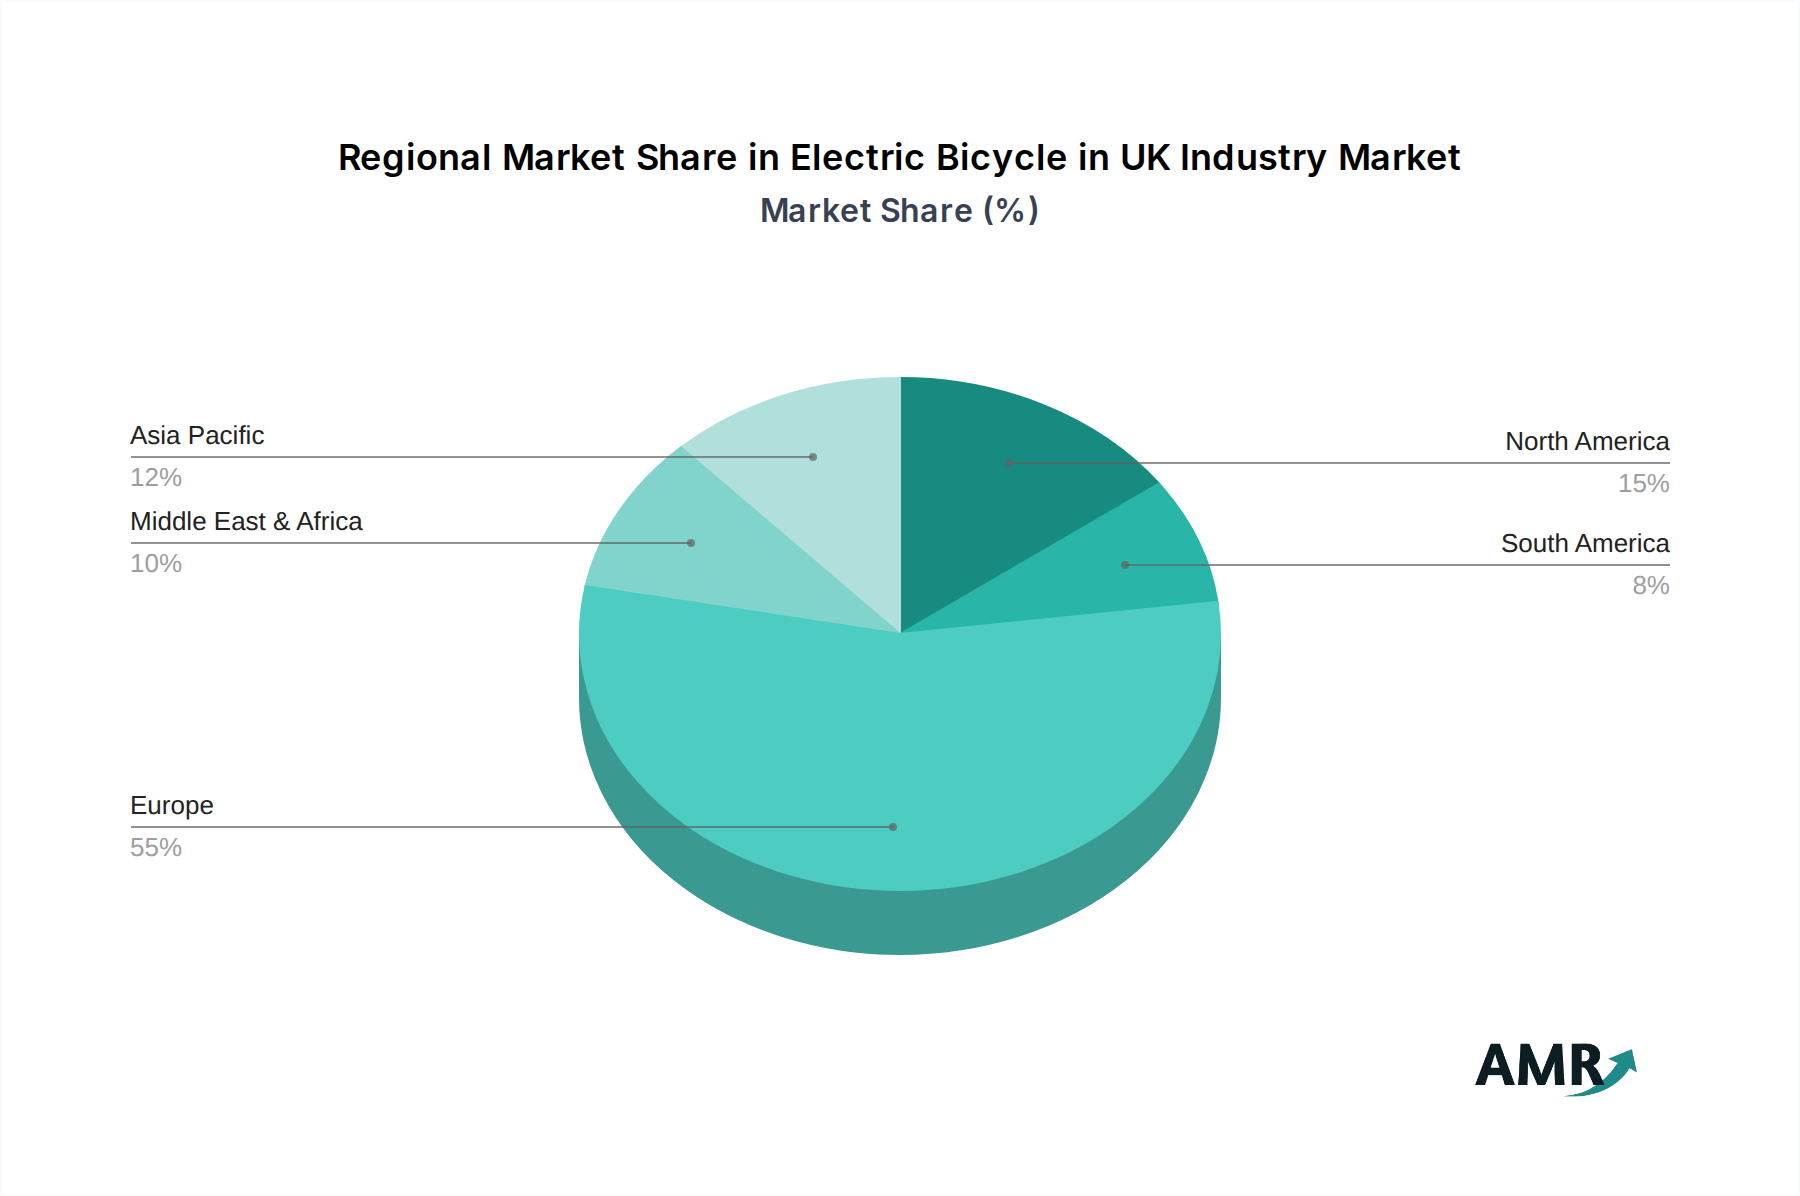Click the Europe leader line dot

(x=893, y=826)
